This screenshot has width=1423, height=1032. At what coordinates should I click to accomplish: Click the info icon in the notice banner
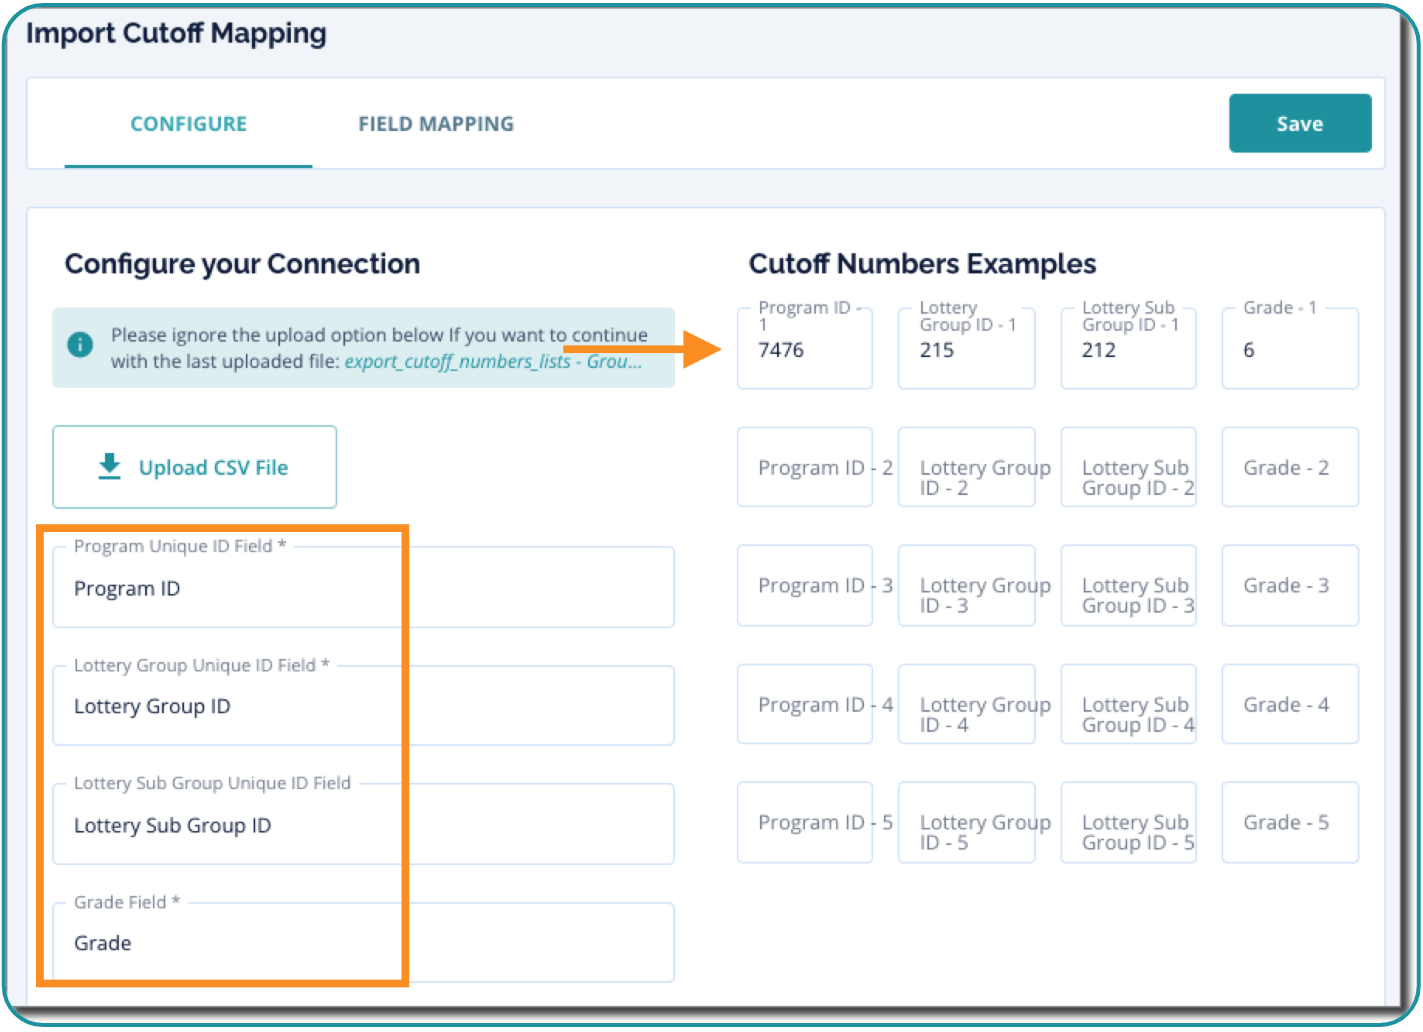click(80, 345)
